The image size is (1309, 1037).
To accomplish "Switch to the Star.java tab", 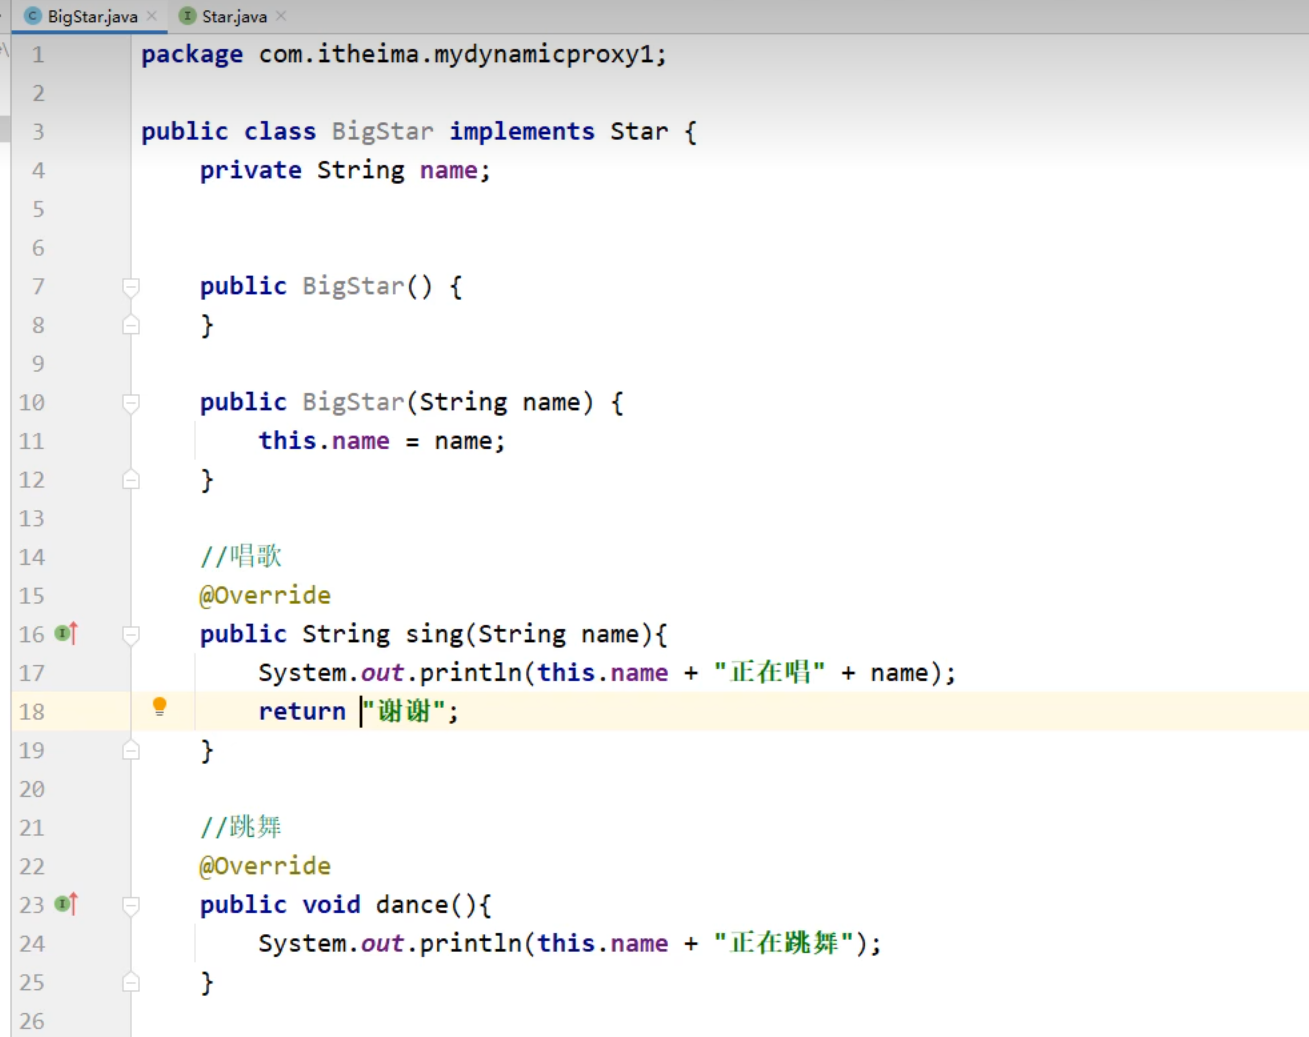I will pos(234,16).
